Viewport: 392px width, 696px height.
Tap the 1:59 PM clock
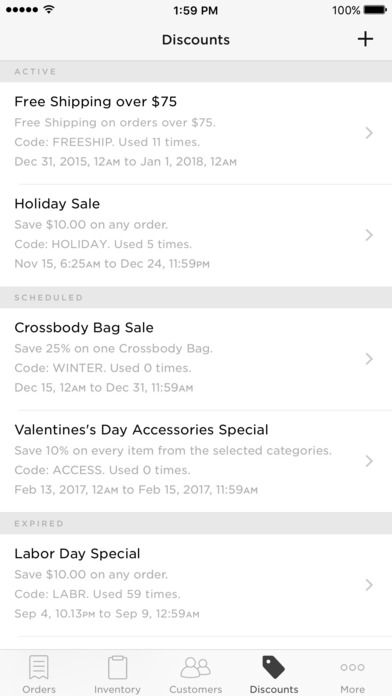pyautogui.click(x=196, y=10)
